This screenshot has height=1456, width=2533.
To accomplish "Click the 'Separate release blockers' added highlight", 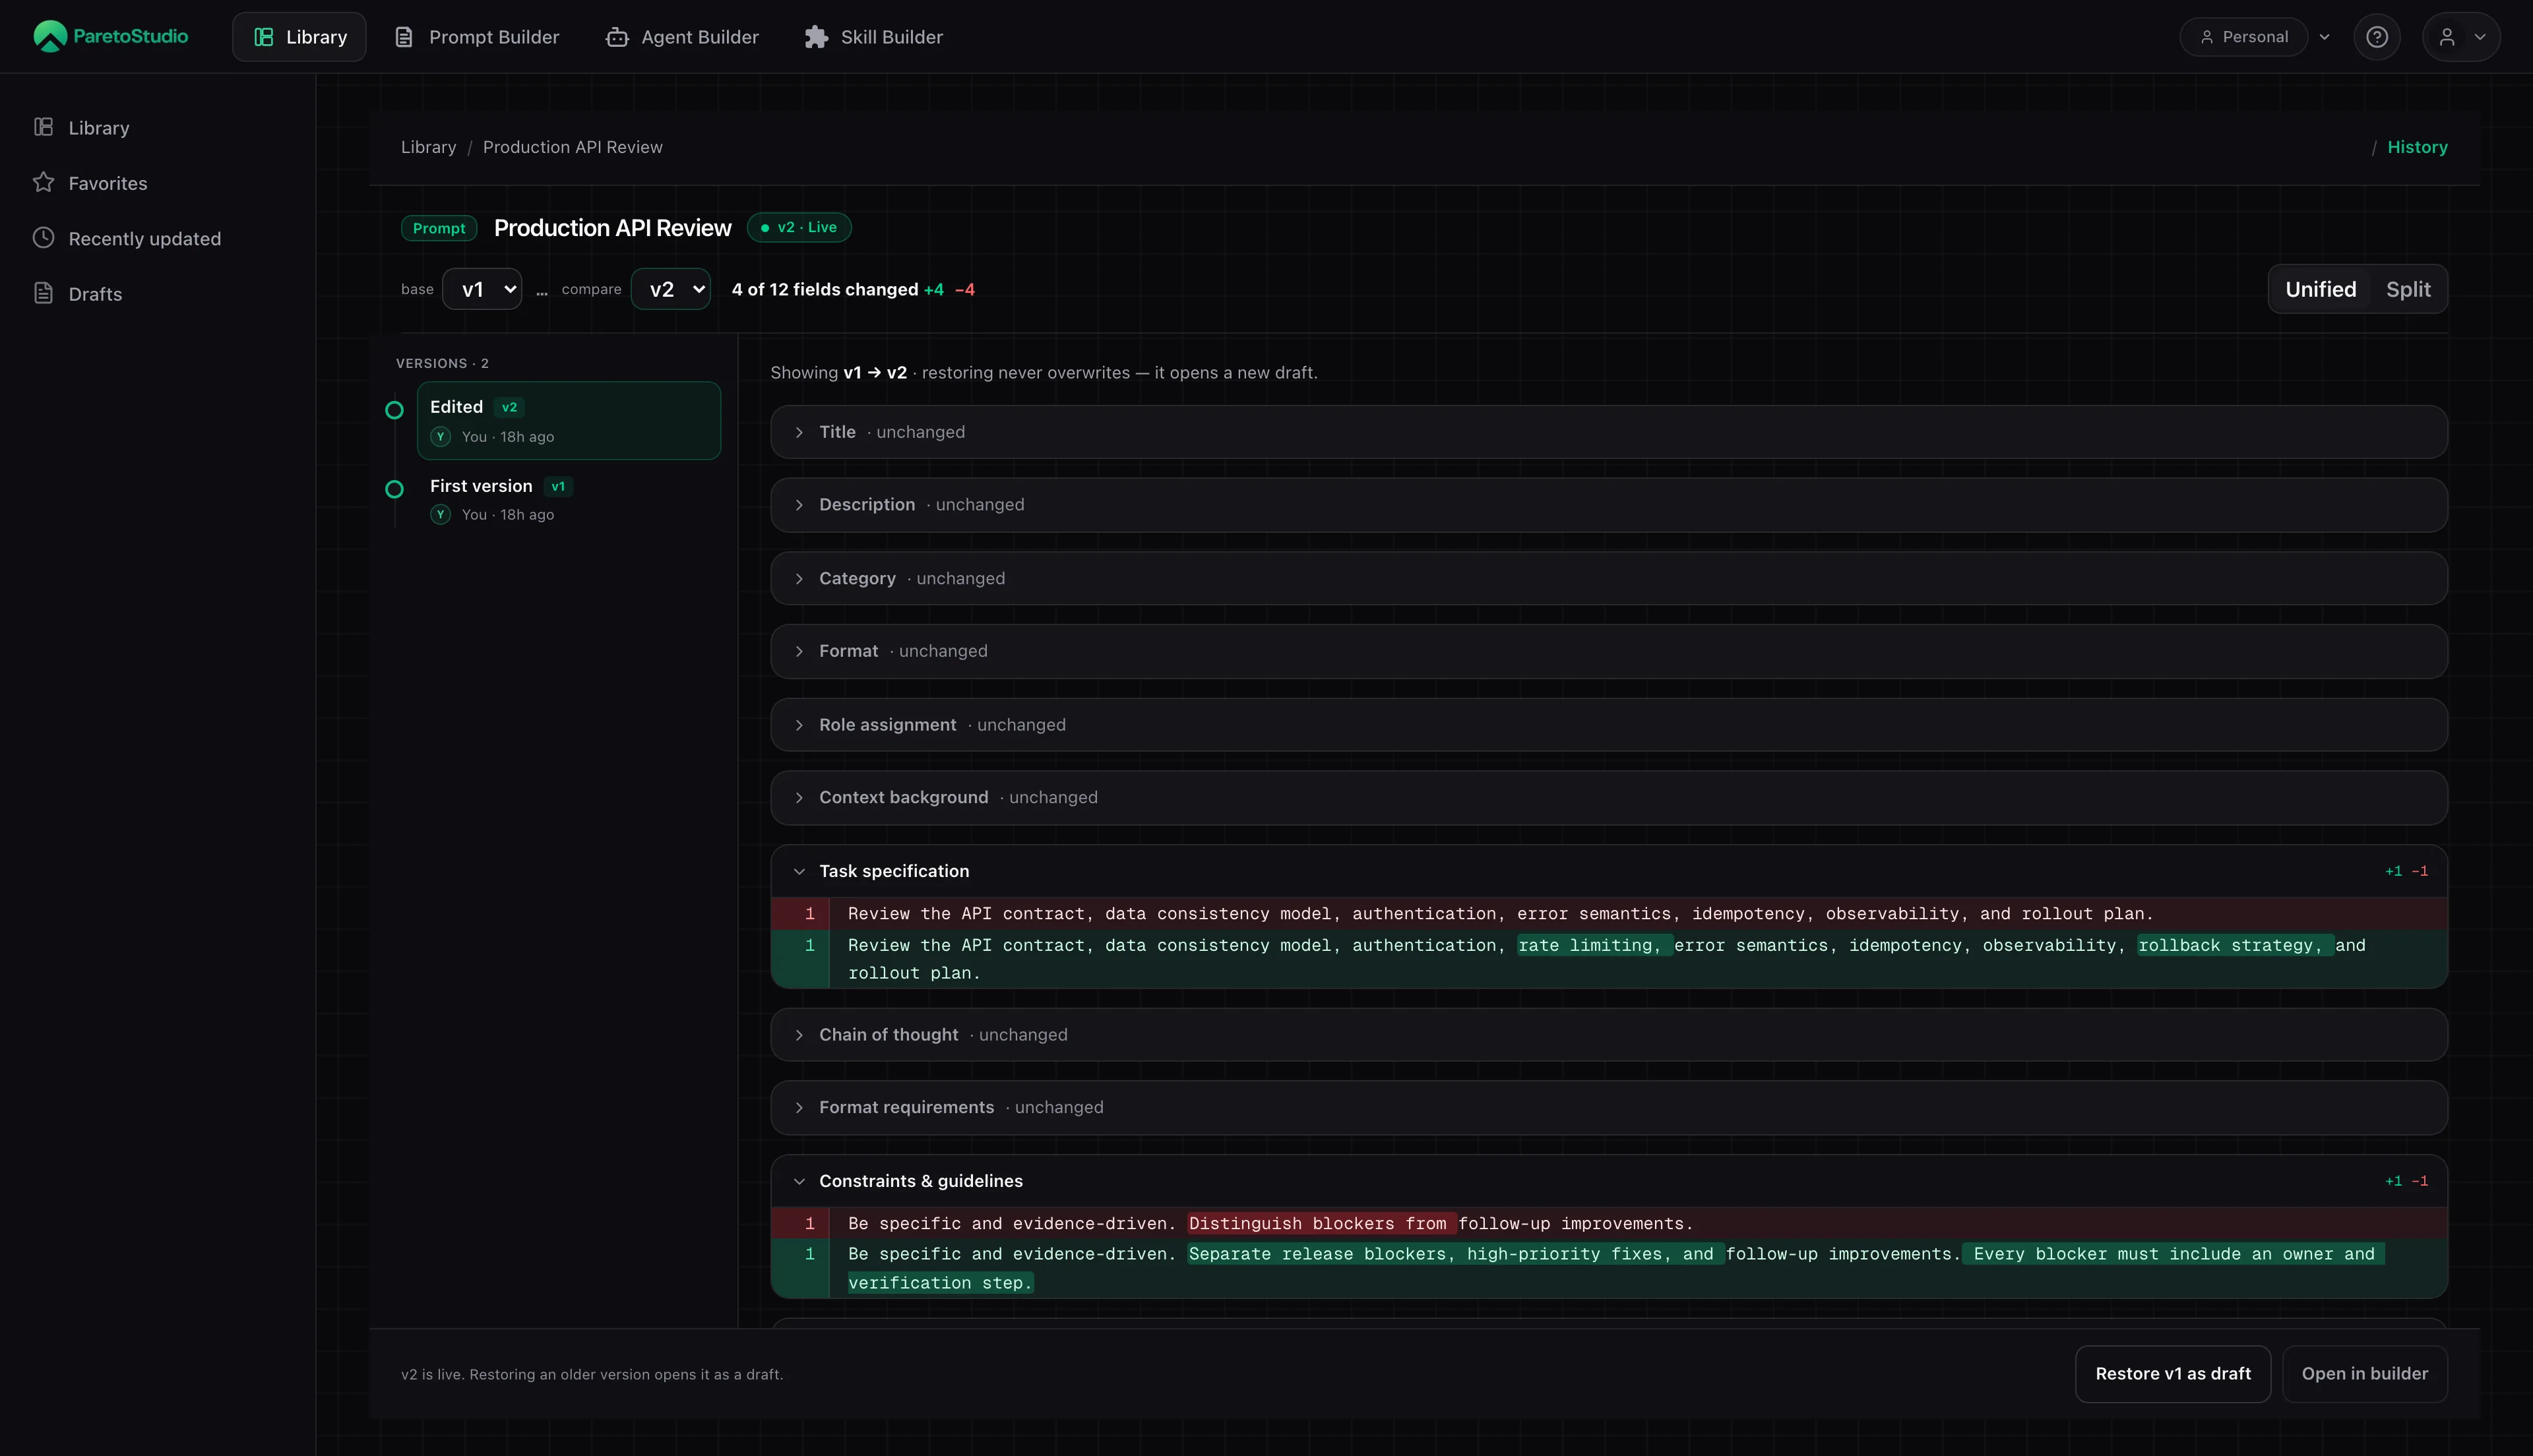I will pyautogui.click(x=1455, y=1254).
